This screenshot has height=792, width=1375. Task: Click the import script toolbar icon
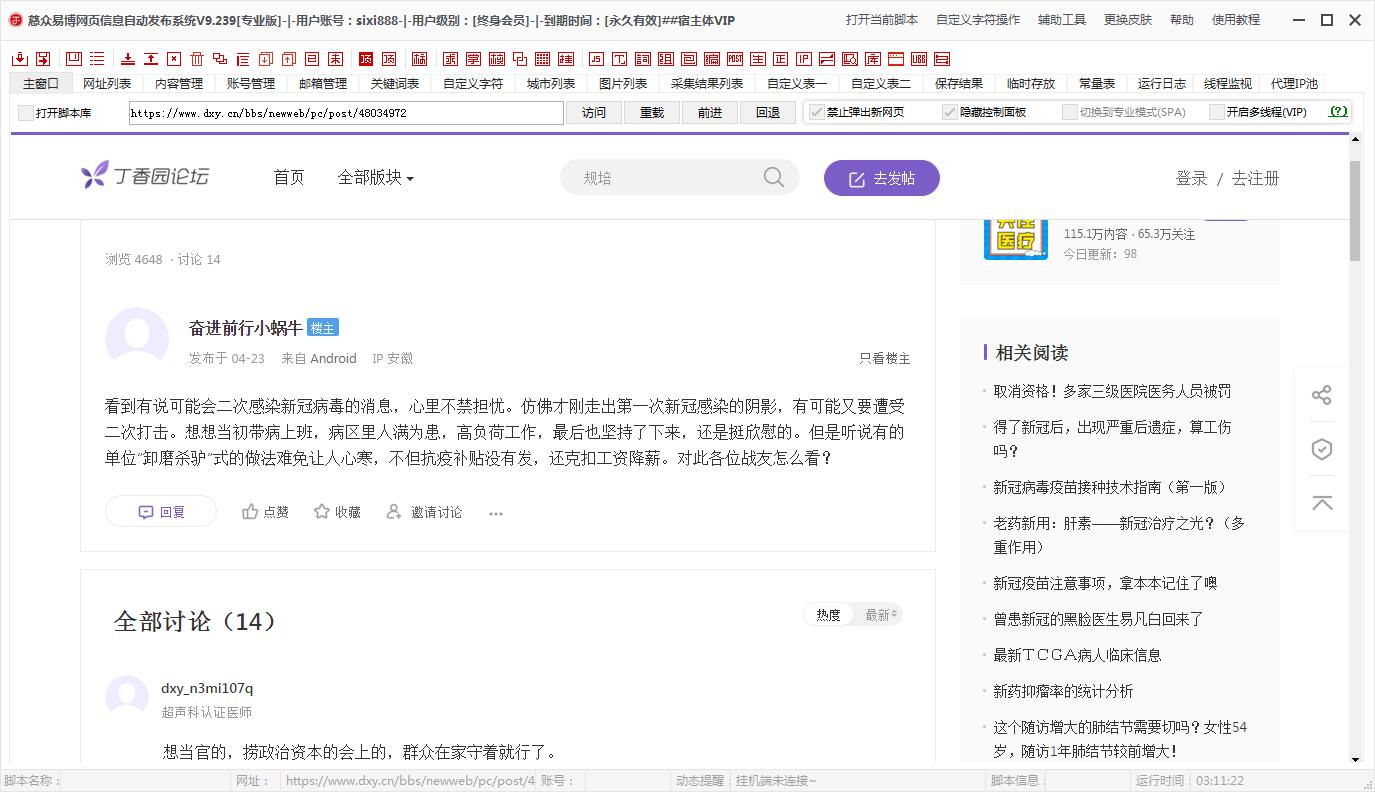coord(20,59)
